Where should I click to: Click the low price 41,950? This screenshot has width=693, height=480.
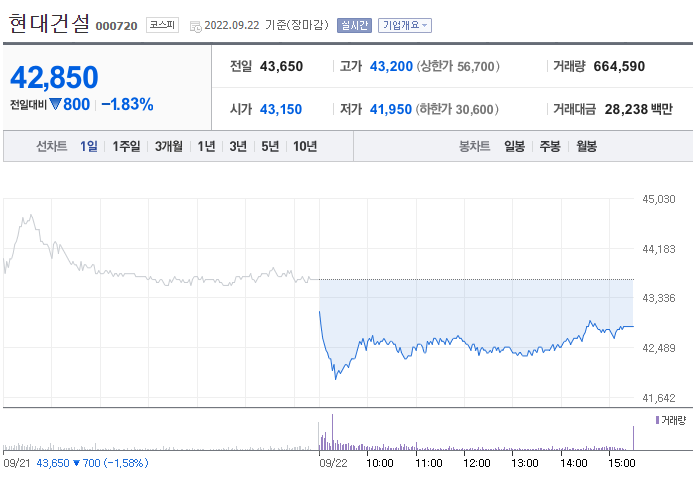pos(391,109)
